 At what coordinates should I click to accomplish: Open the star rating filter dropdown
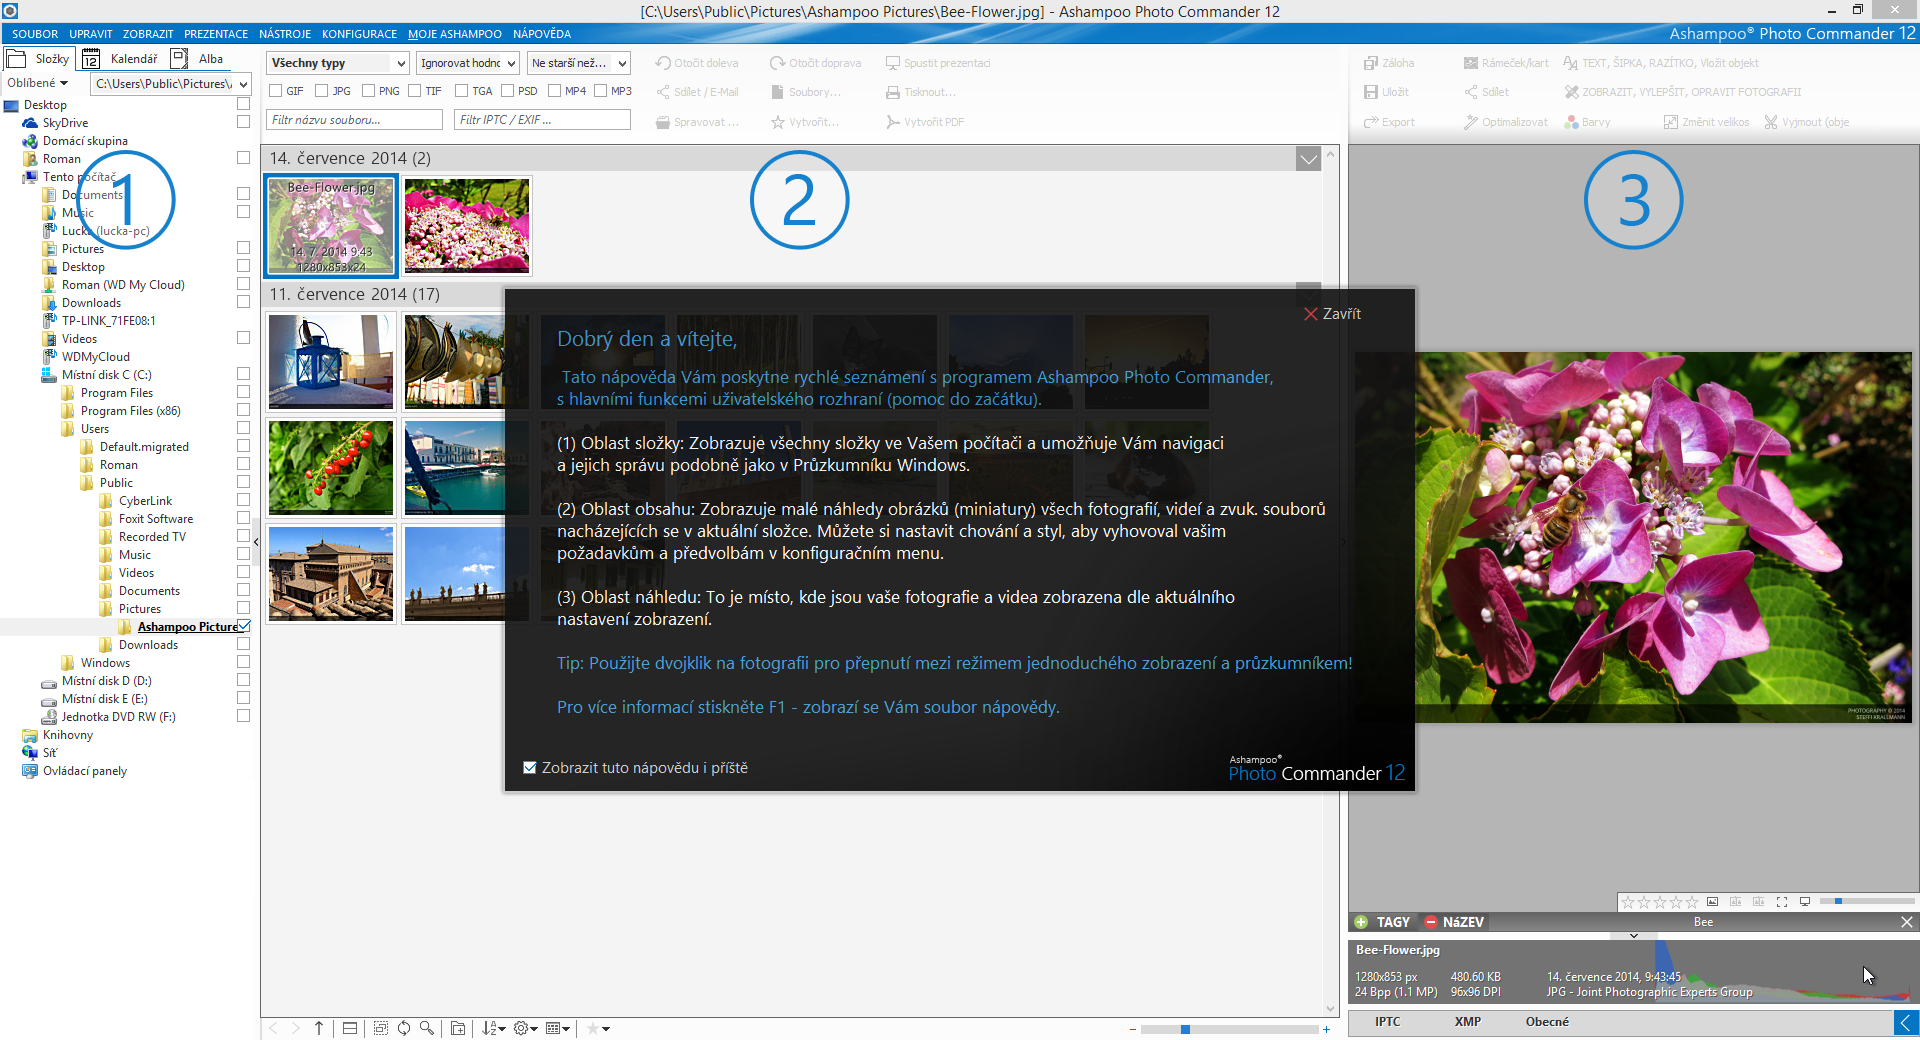click(x=598, y=1028)
